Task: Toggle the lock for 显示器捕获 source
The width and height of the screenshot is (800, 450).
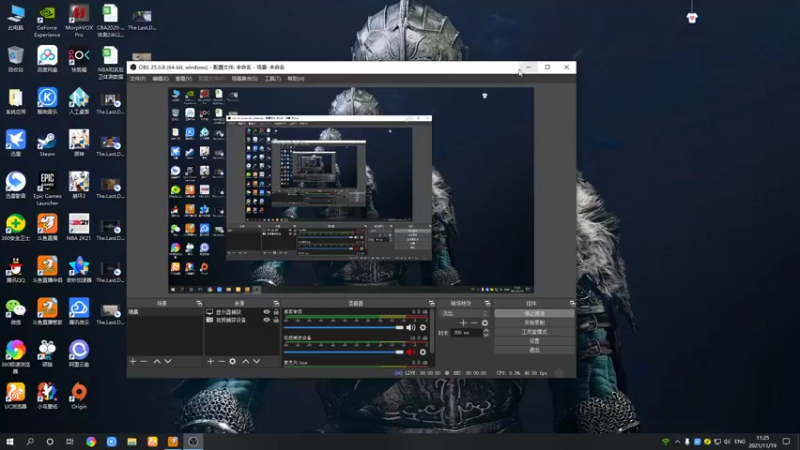Action: 276,312
